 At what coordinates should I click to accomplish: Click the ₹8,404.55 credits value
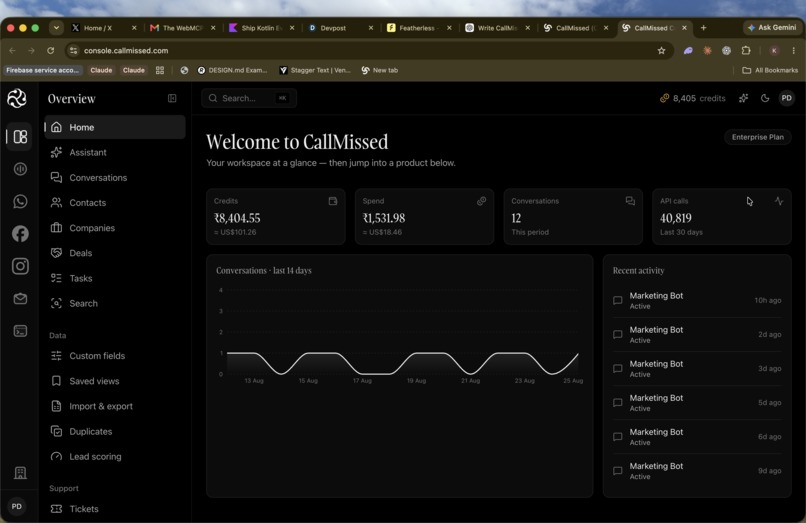tap(237, 218)
